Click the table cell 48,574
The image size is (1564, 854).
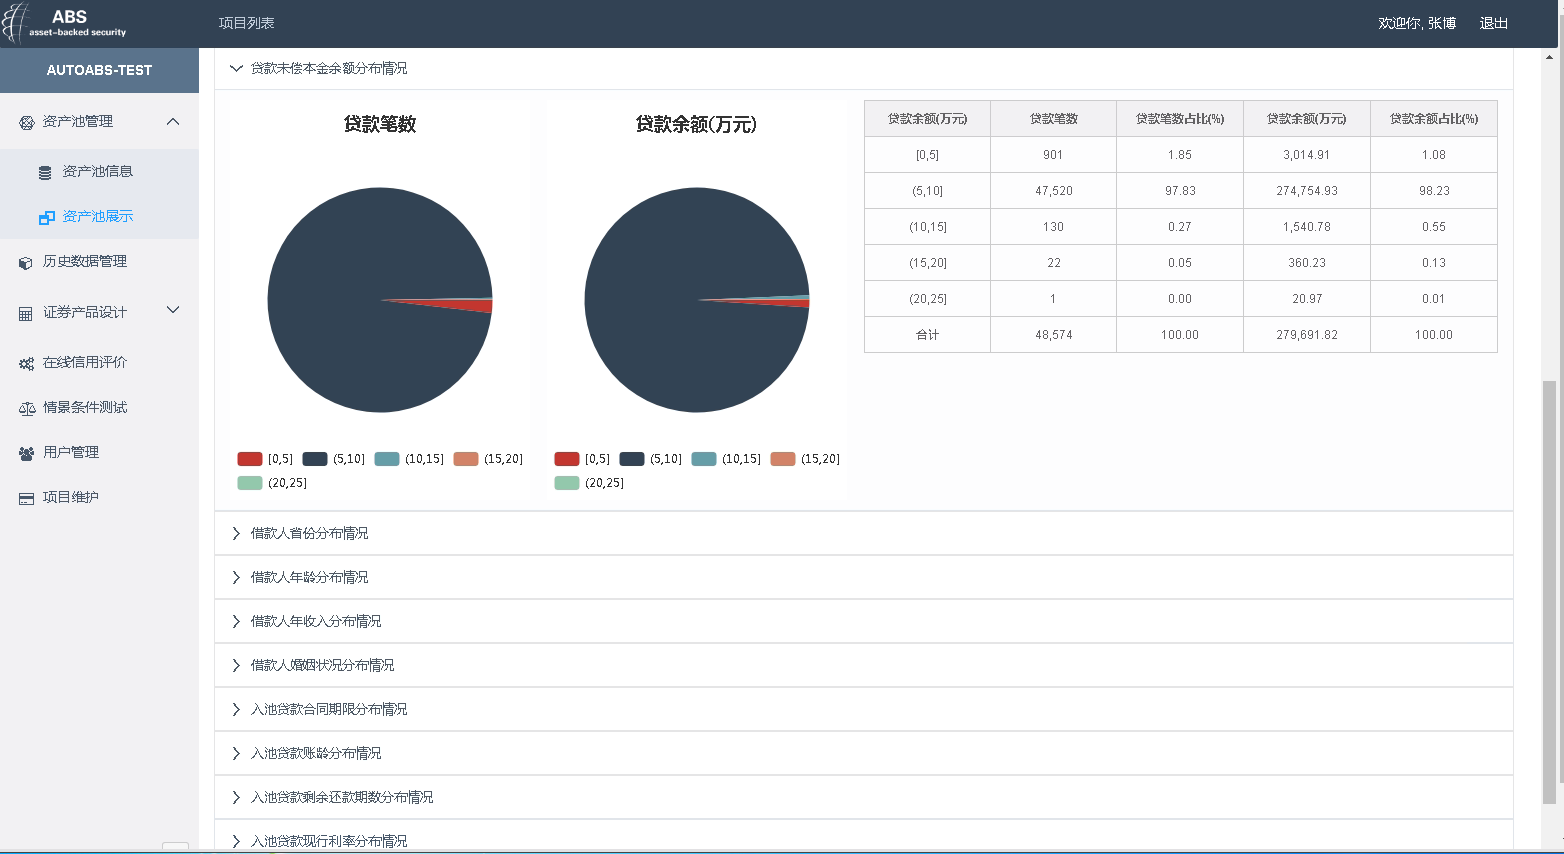pyautogui.click(x=1053, y=335)
